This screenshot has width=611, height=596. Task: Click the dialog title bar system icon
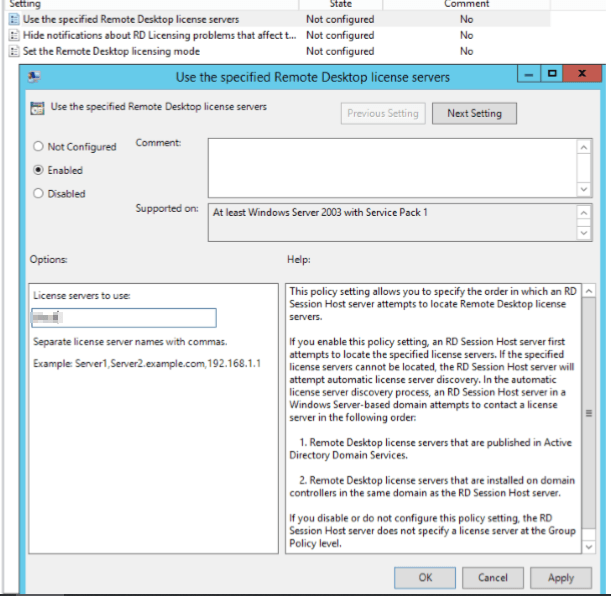pyautogui.click(x=34, y=77)
